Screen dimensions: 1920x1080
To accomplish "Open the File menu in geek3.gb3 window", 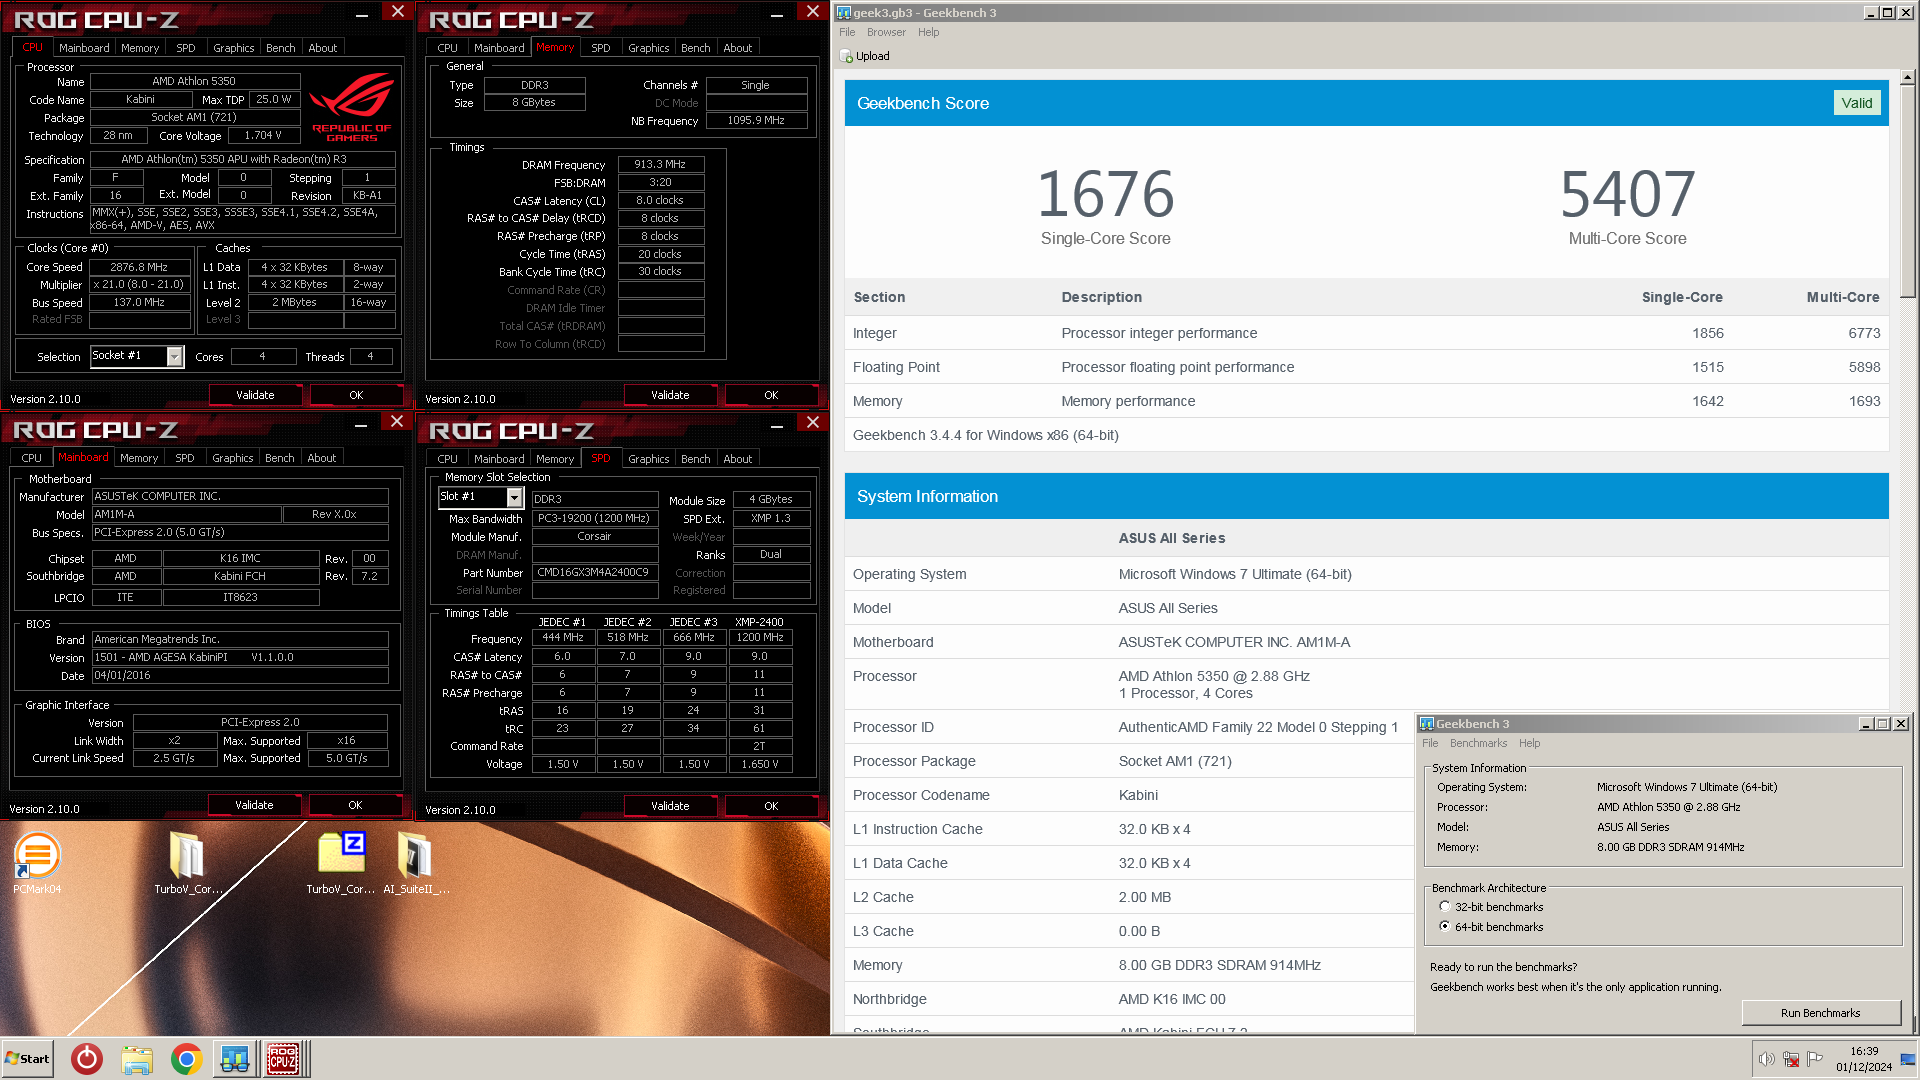I will (x=847, y=32).
